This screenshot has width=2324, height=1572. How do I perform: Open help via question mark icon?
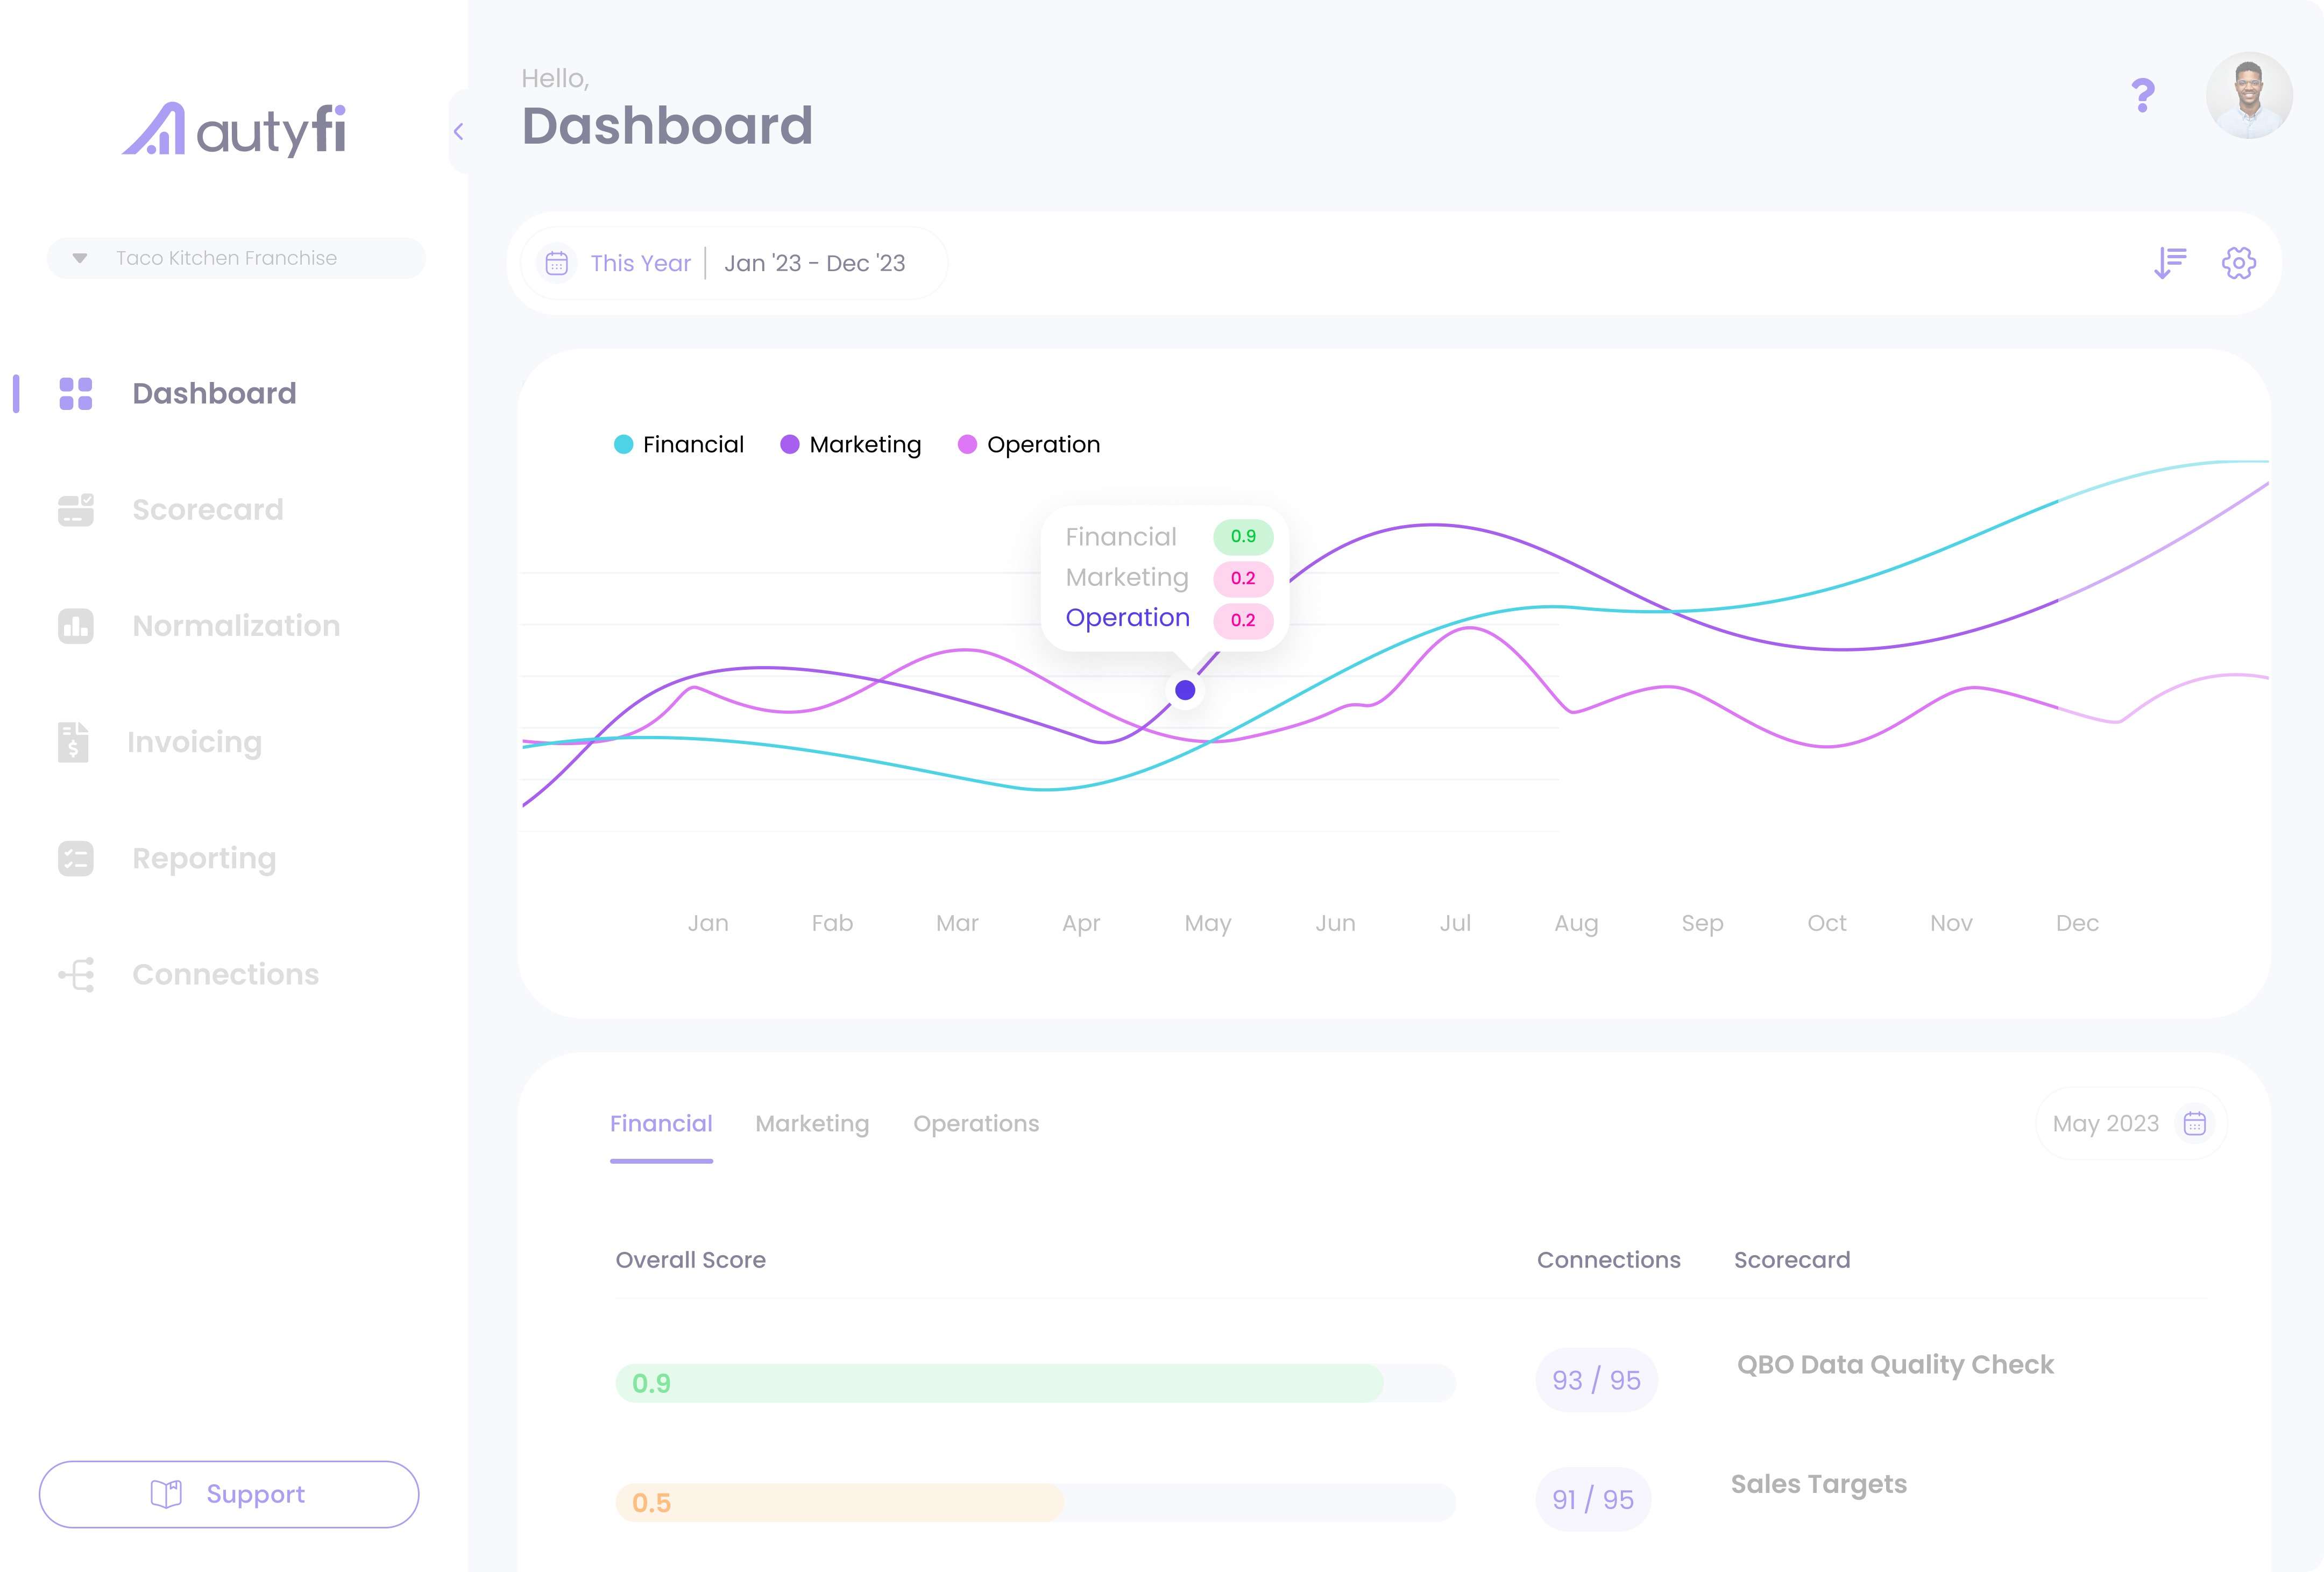coord(2143,95)
